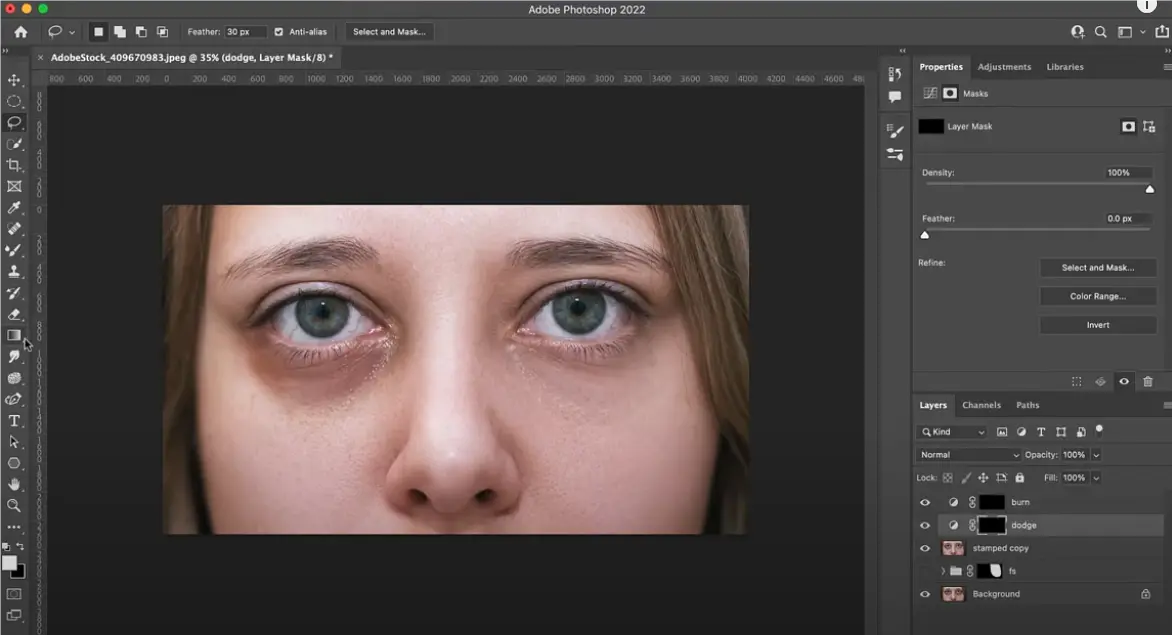Select the Ellipse shape tool

point(14,463)
